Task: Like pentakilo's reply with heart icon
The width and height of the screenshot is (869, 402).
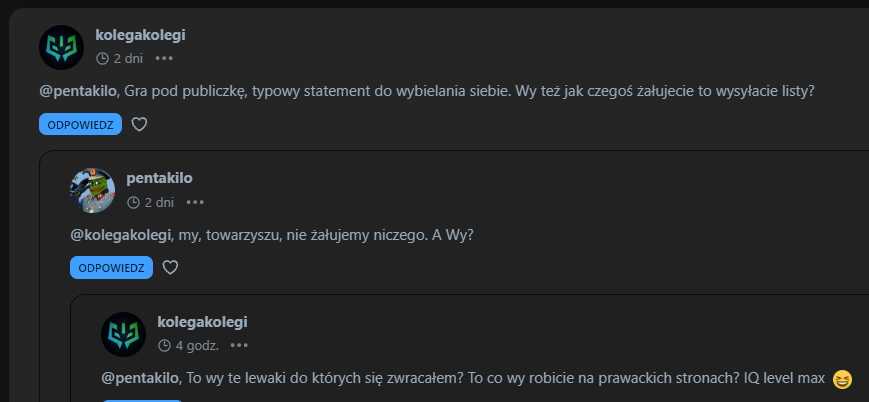Action: tap(170, 268)
